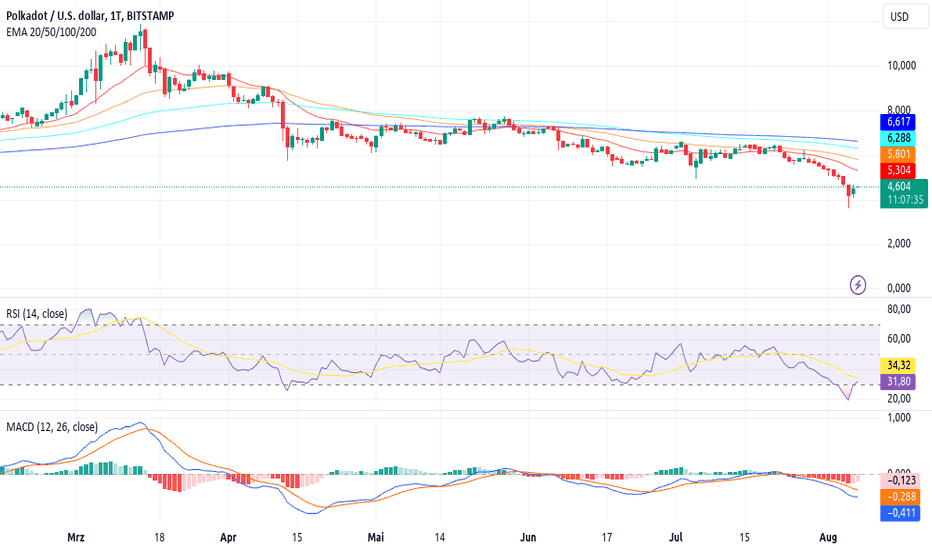Image resolution: width=932 pixels, height=550 pixels.
Task: Click the 34,32 RSI average value label
Action: [x=898, y=365]
